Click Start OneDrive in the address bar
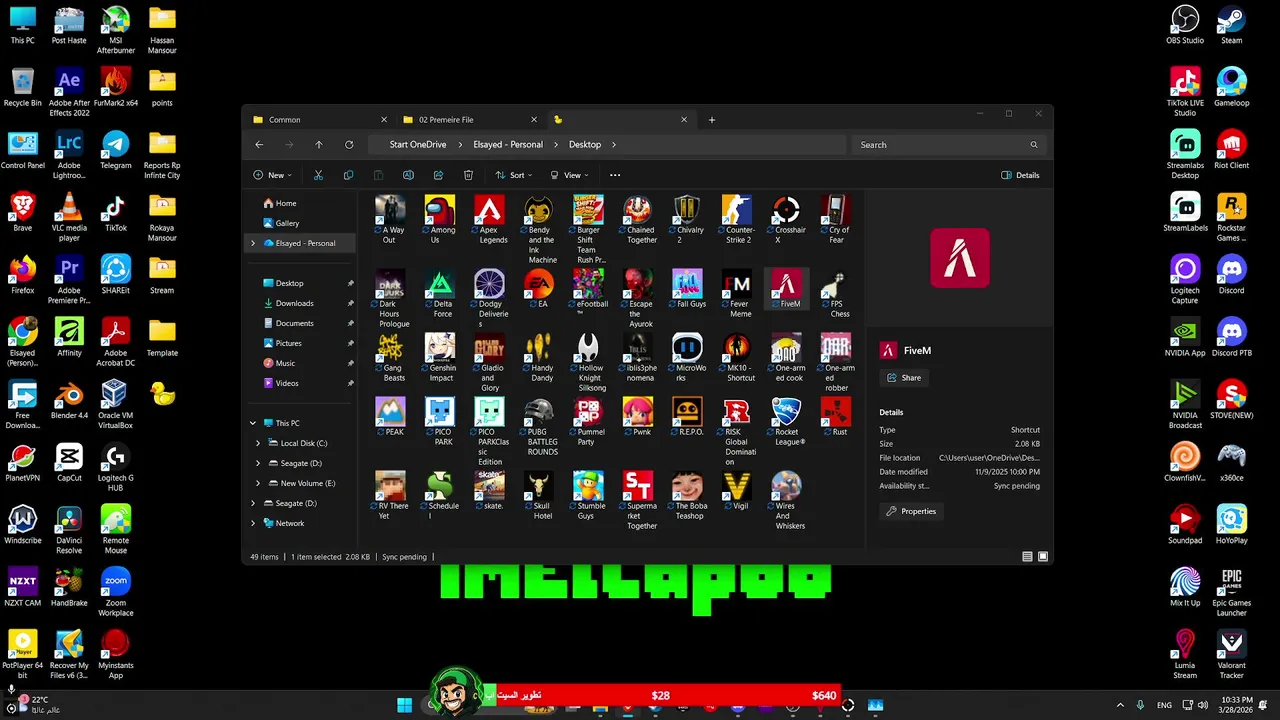 pyautogui.click(x=418, y=145)
